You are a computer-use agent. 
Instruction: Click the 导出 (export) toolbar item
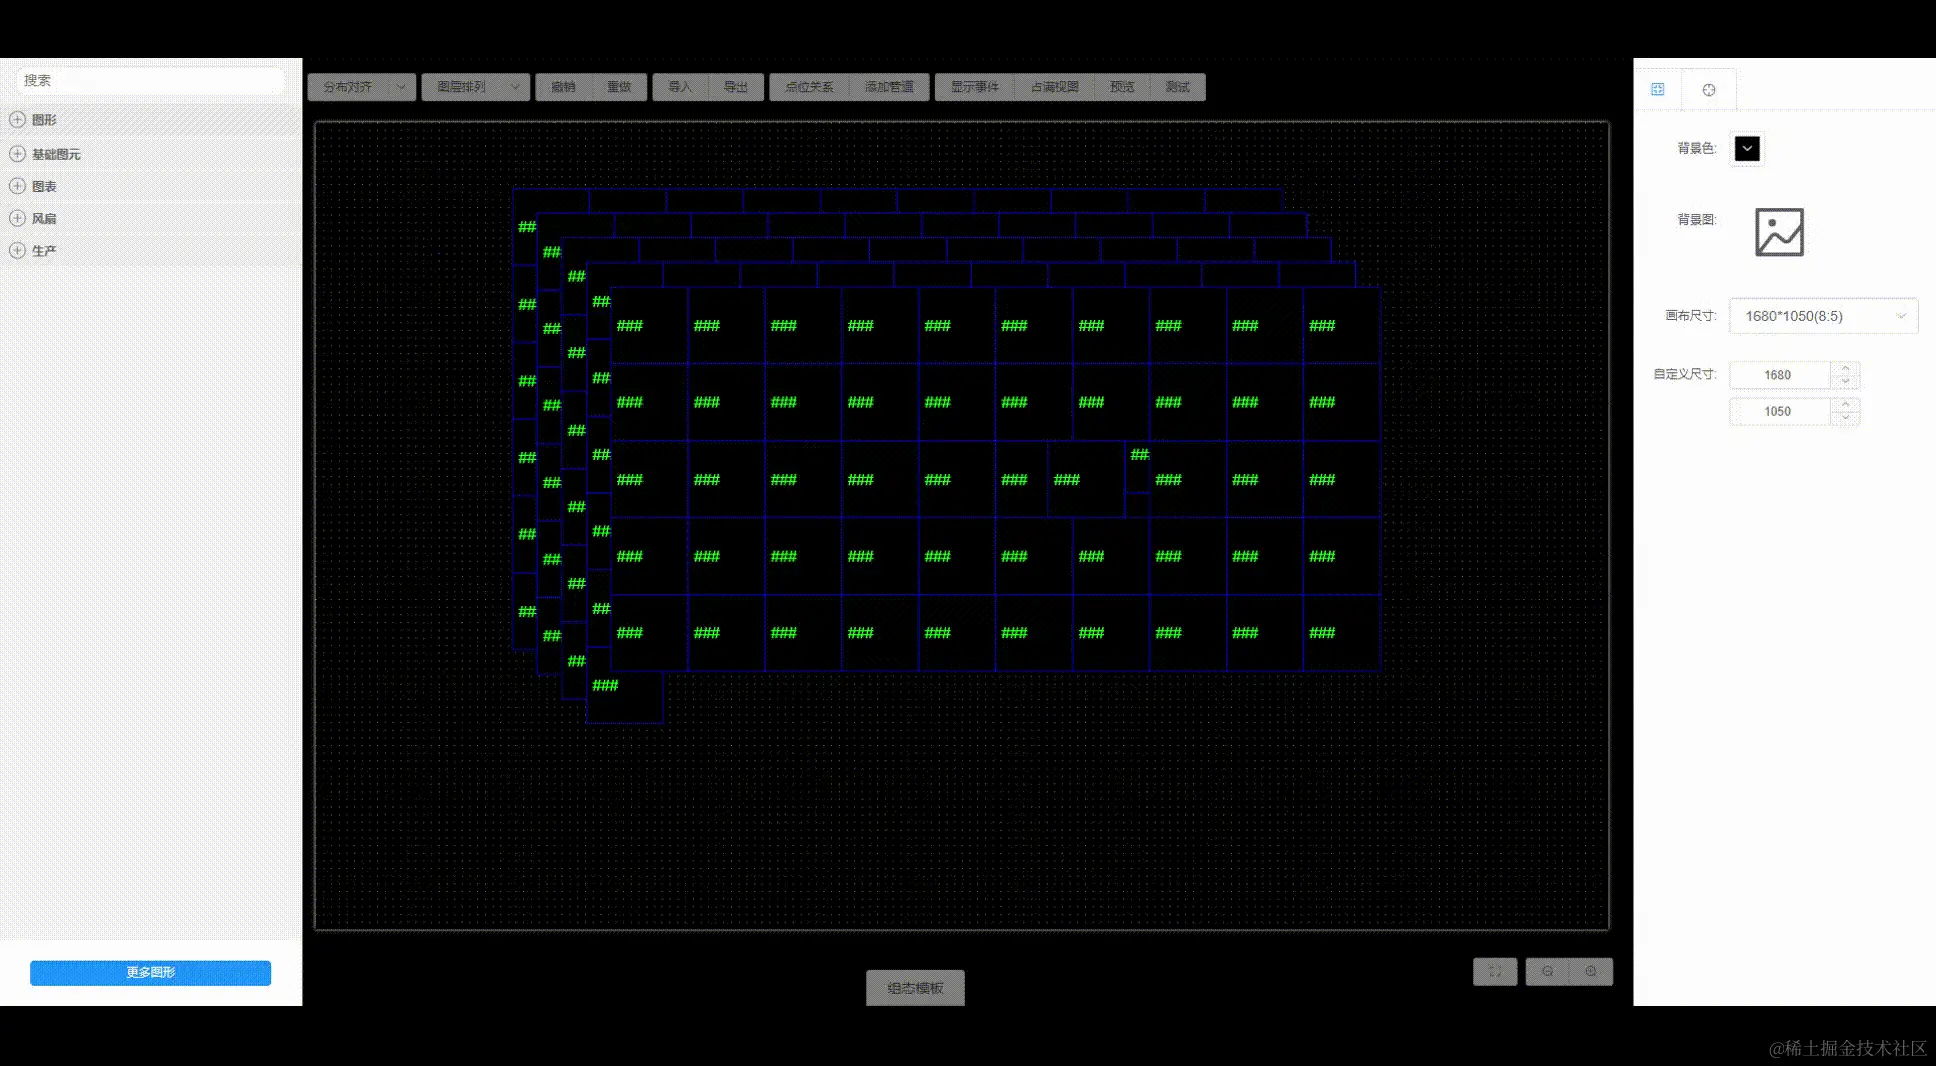[x=737, y=87]
